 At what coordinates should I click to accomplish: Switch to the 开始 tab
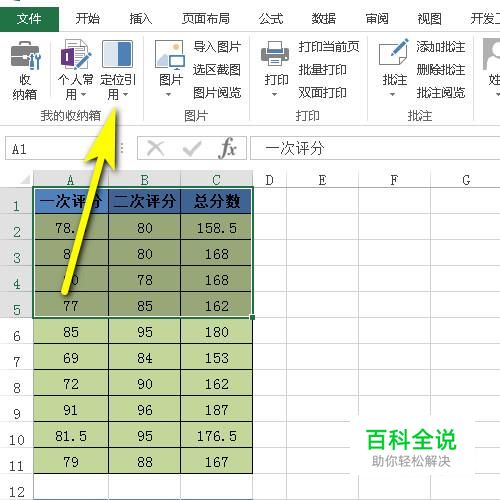coord(87,19)
